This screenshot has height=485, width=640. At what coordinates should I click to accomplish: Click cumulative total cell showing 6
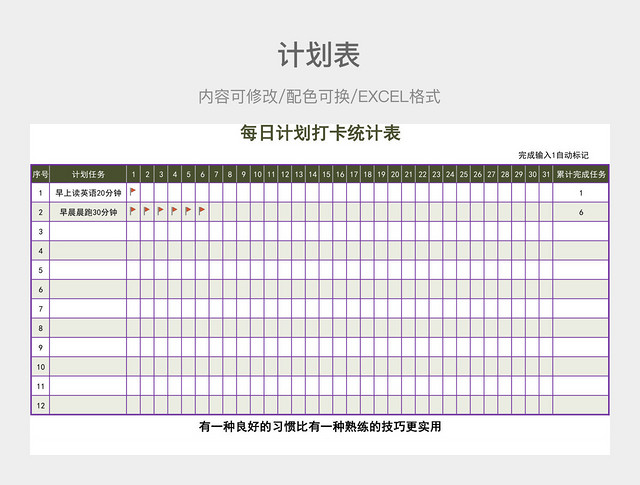click(581, 212)
